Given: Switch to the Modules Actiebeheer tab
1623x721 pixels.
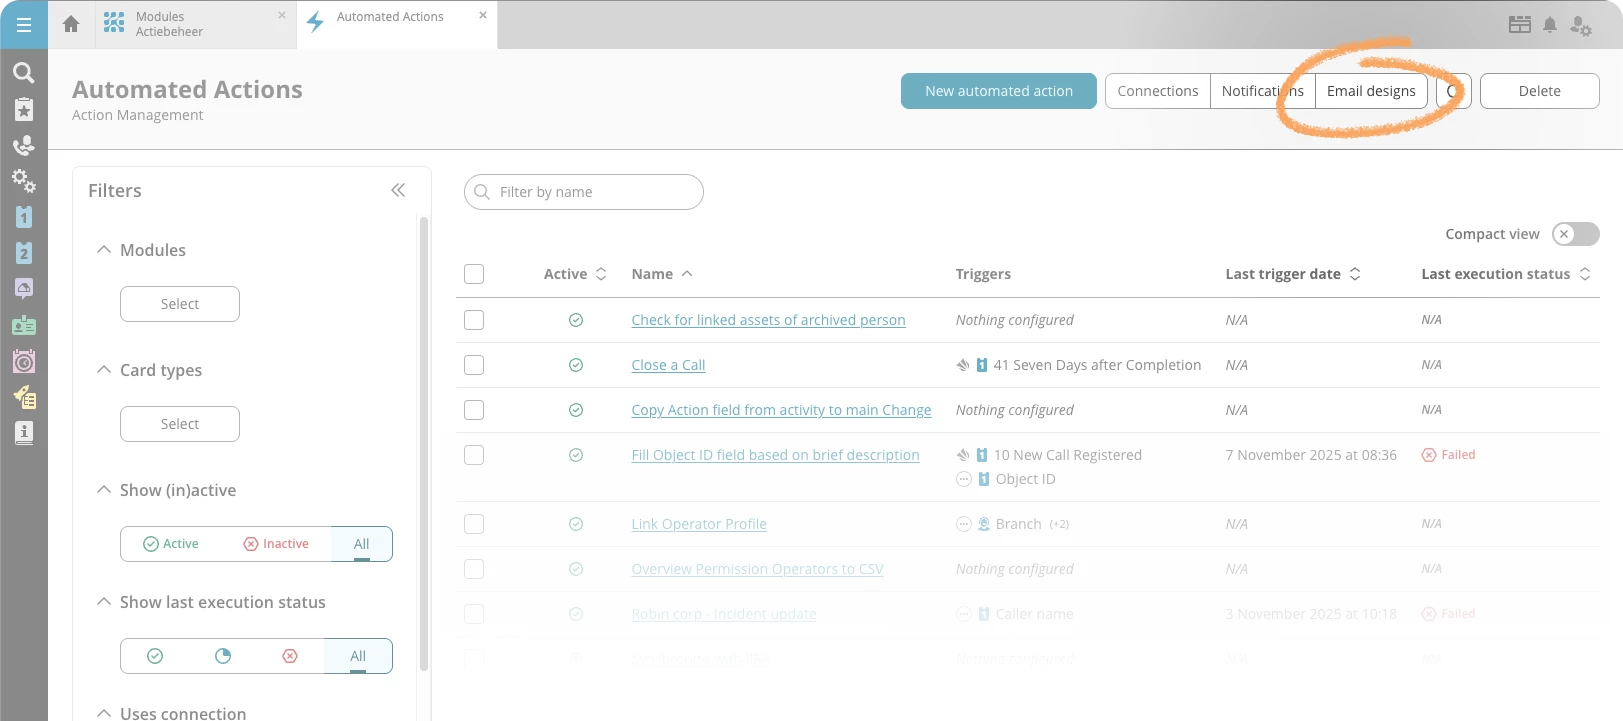Looking at the screenshot, I should pyautogui.click(x=196, y=24).
